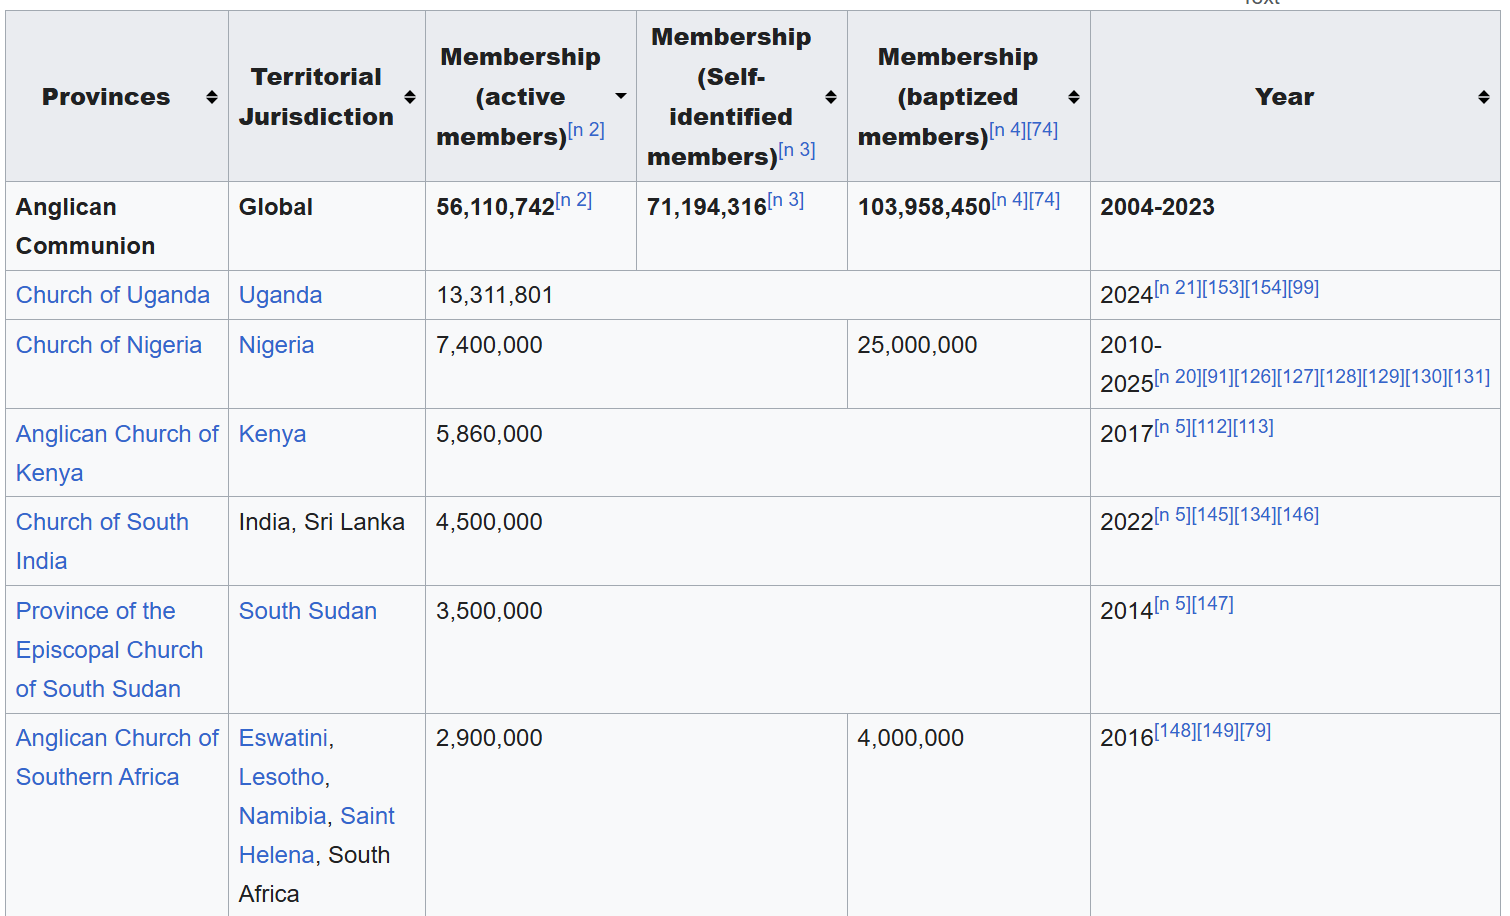The image size is (1510, 916).
Task: Sort table by Provinces column arrows
Action: 212,97
